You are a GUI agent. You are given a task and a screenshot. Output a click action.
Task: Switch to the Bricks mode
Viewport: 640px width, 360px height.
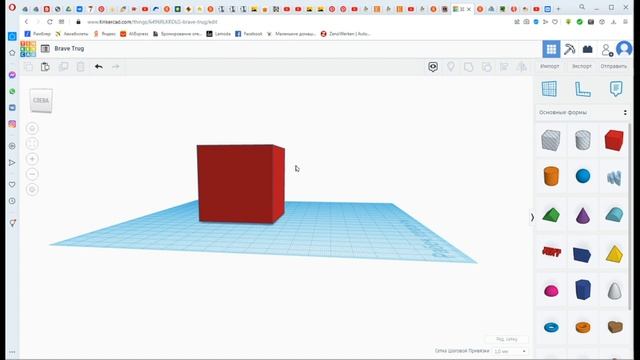click(x=587, y=49)
